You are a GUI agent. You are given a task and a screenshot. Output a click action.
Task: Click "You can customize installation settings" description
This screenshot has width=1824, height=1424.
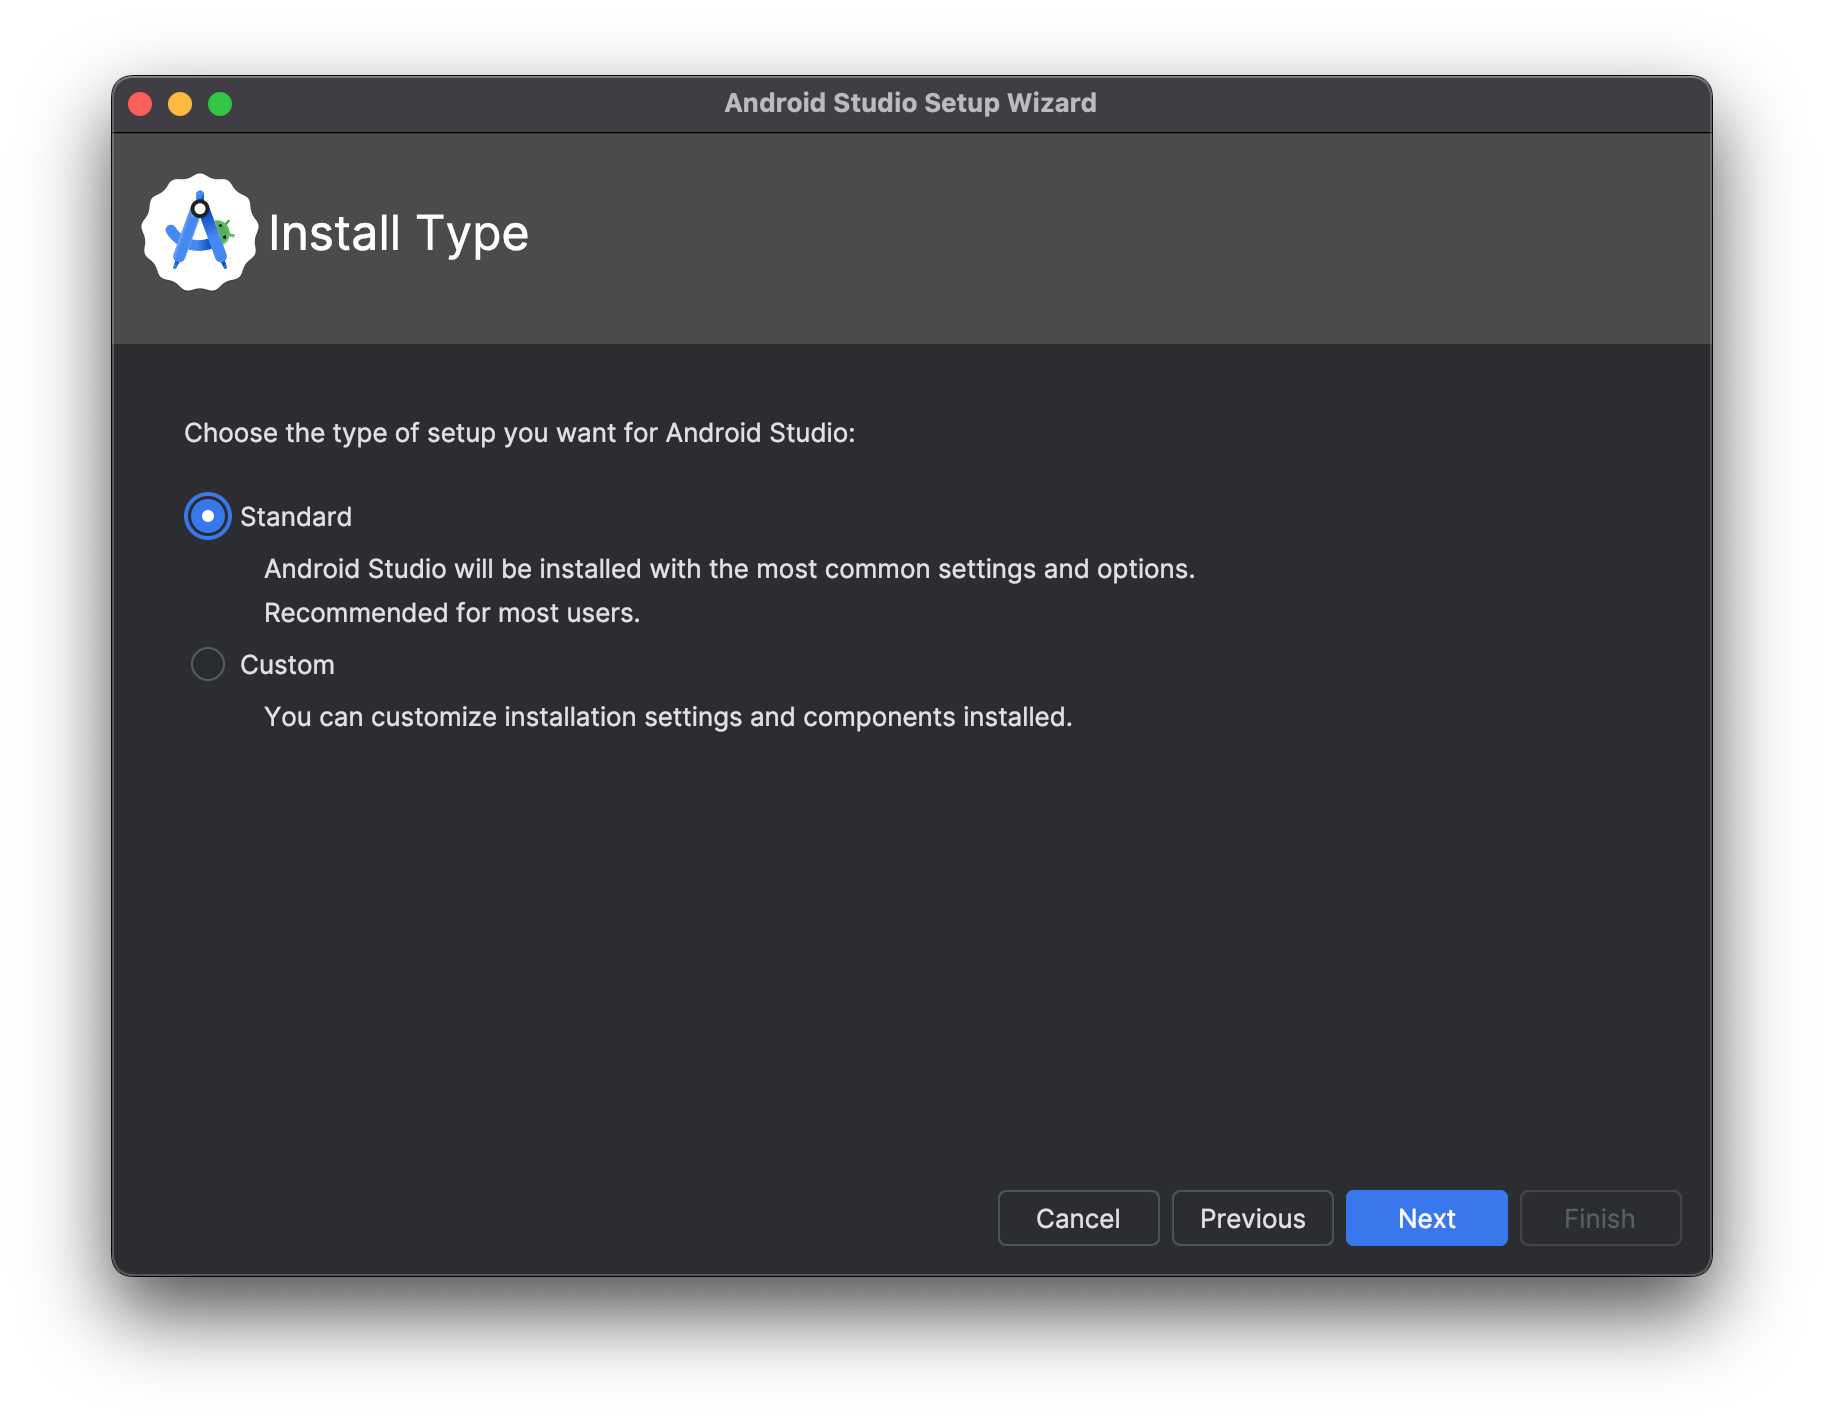point(668,717)
